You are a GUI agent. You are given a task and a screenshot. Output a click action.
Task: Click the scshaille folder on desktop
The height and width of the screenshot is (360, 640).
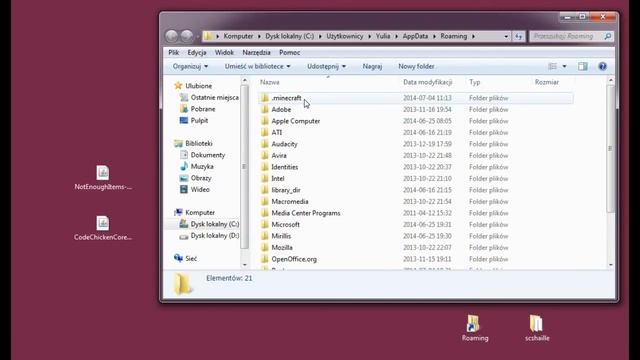coord(537,328)
